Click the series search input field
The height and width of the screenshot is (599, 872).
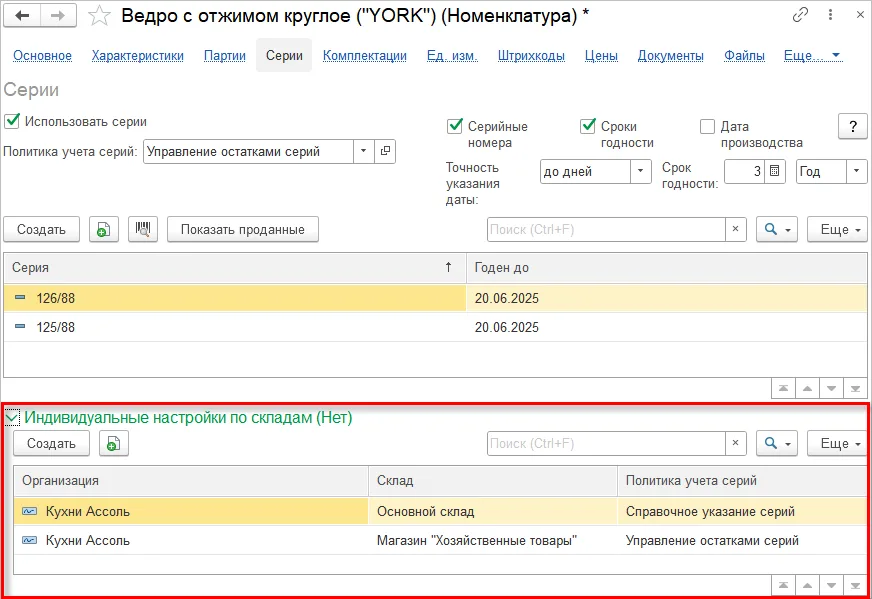click(606, 229)
